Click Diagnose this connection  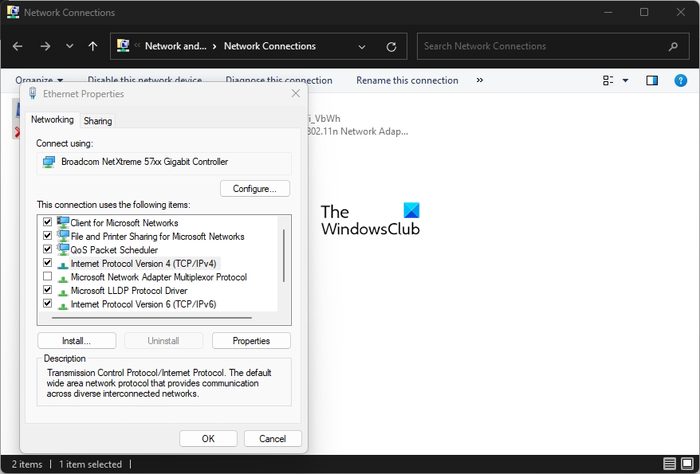point(279,80)
